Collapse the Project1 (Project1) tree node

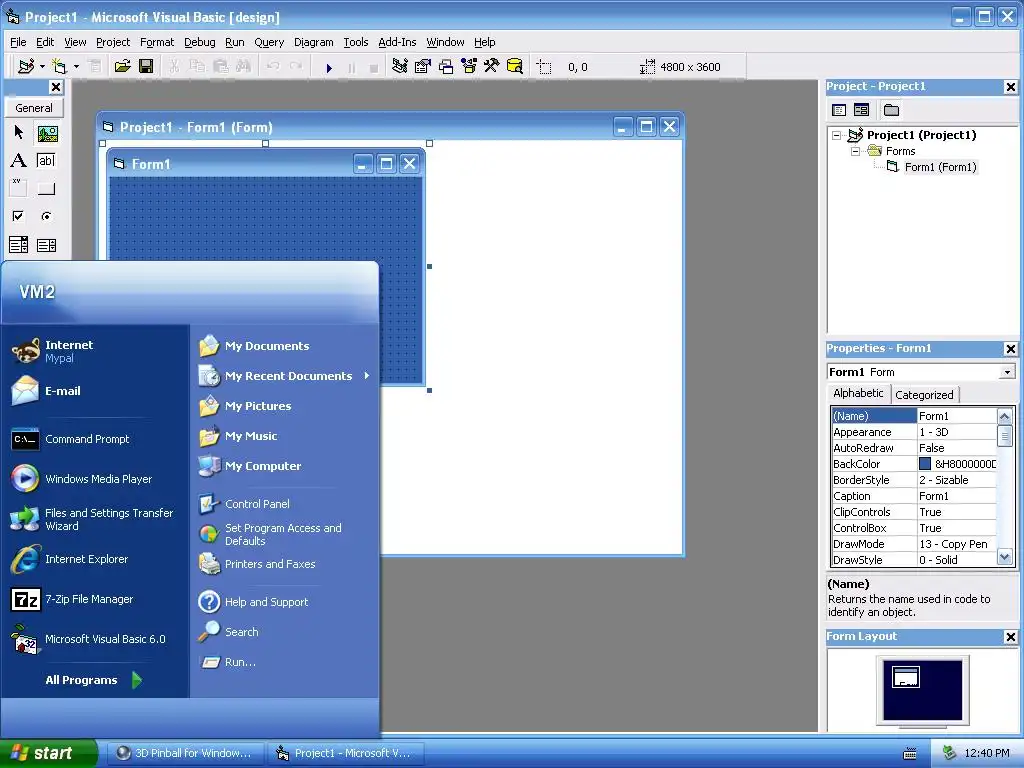coord(837,135)
